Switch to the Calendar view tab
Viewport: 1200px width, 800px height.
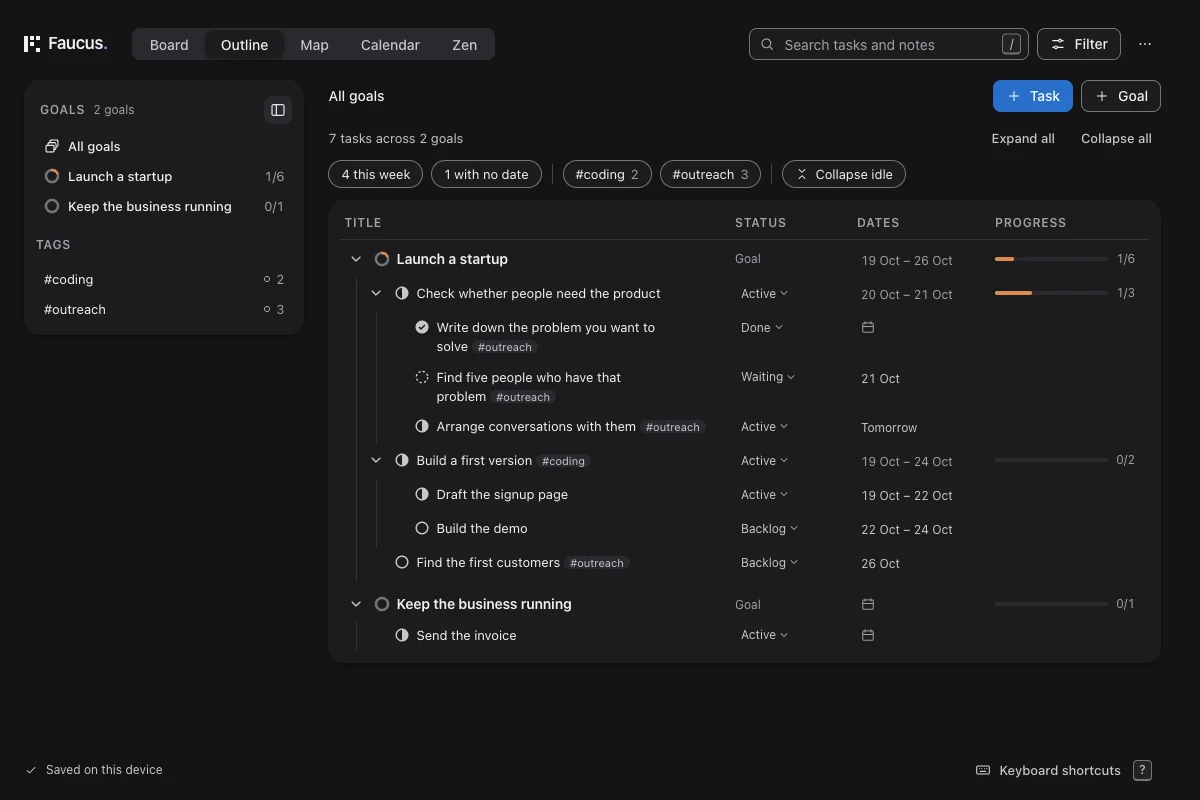(x=390, y=44)
